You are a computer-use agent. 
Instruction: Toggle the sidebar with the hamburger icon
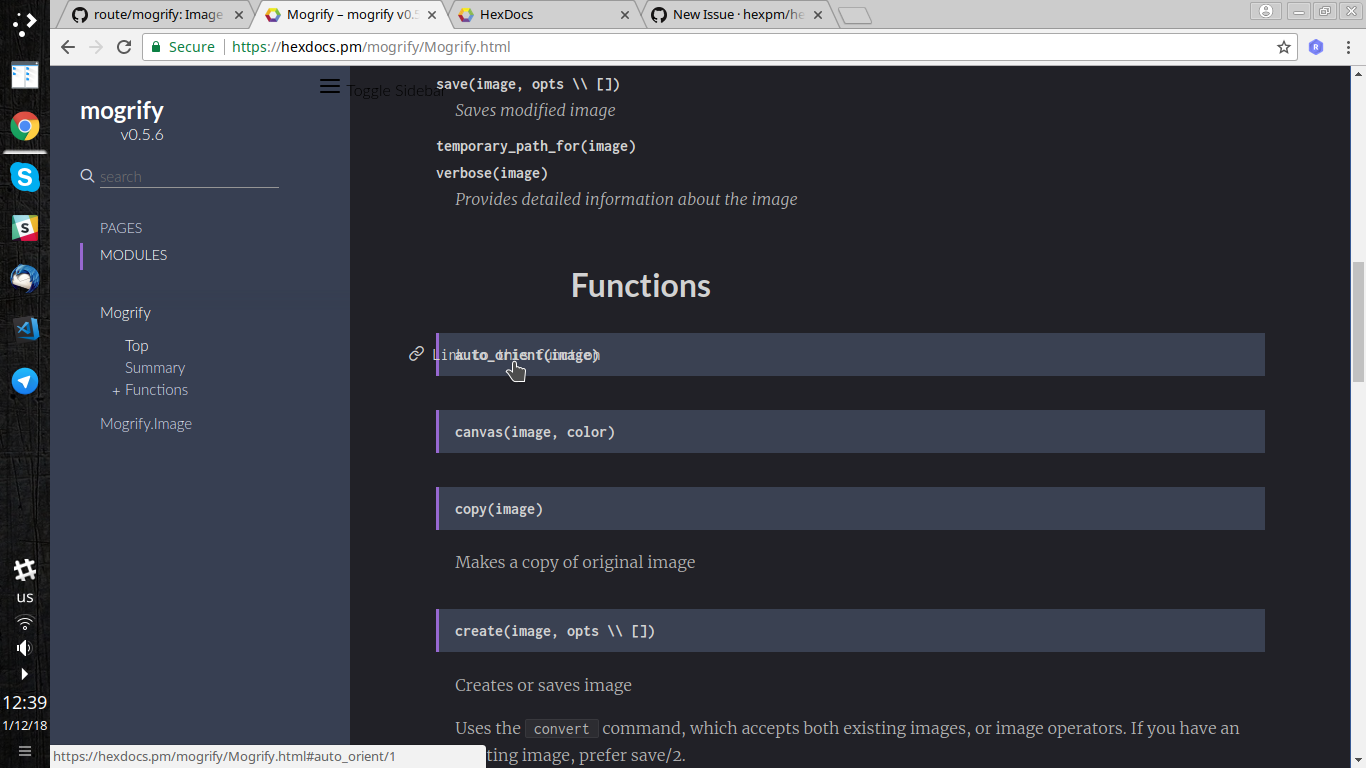point(330,86)
